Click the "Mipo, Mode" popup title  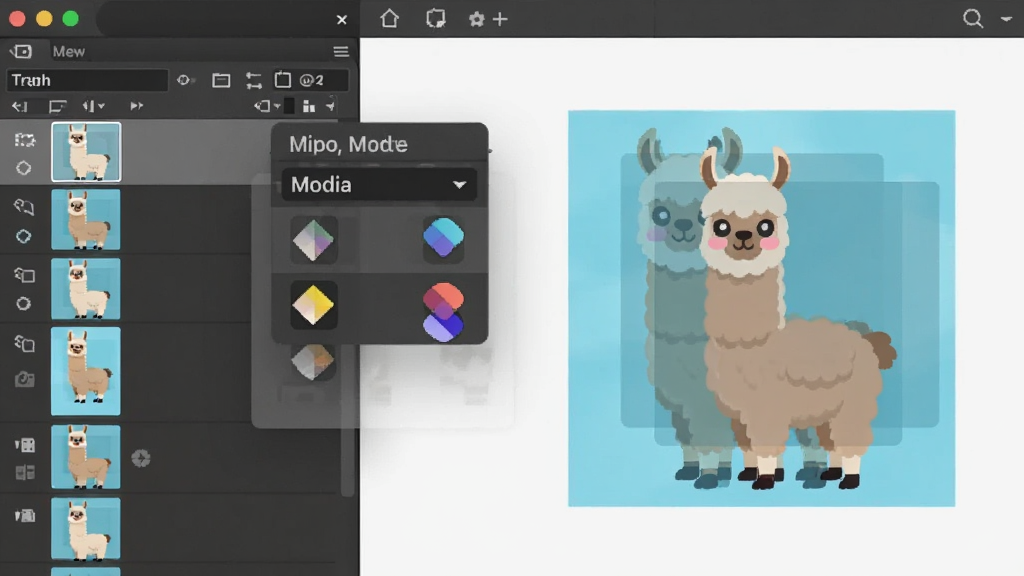coord(348,144)
